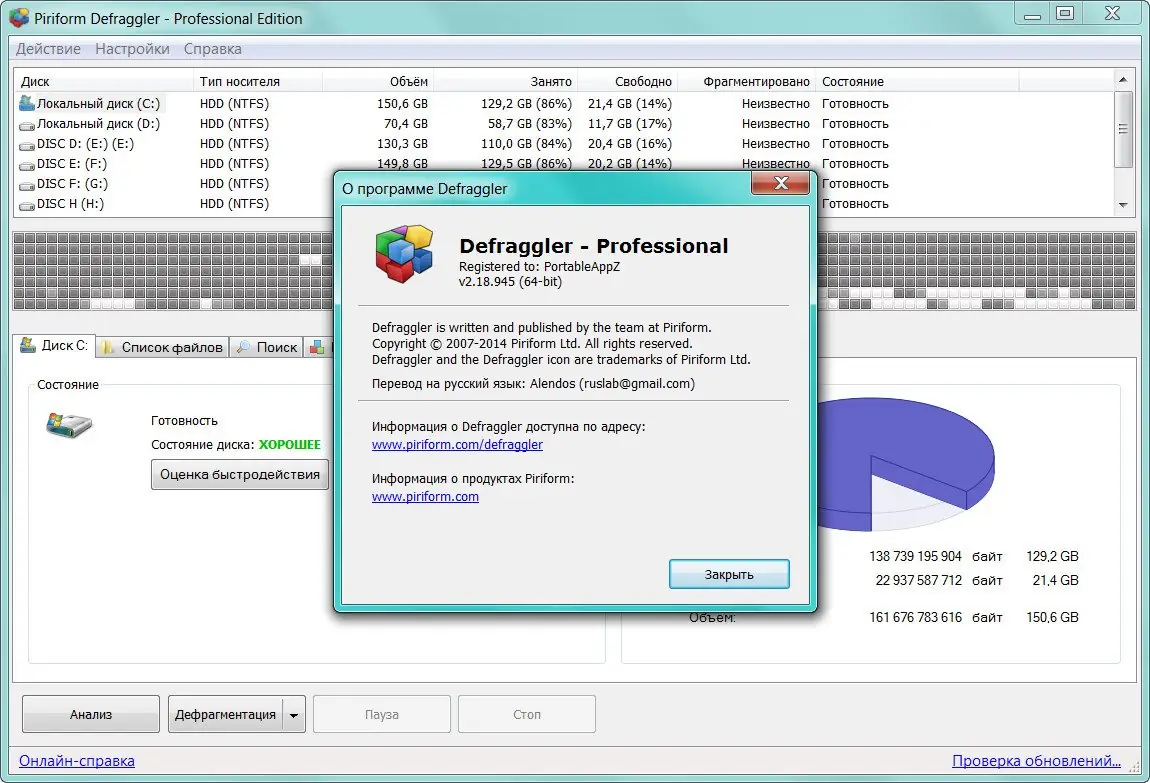Click the folder icon on Список файлов tab

[108, 347]
